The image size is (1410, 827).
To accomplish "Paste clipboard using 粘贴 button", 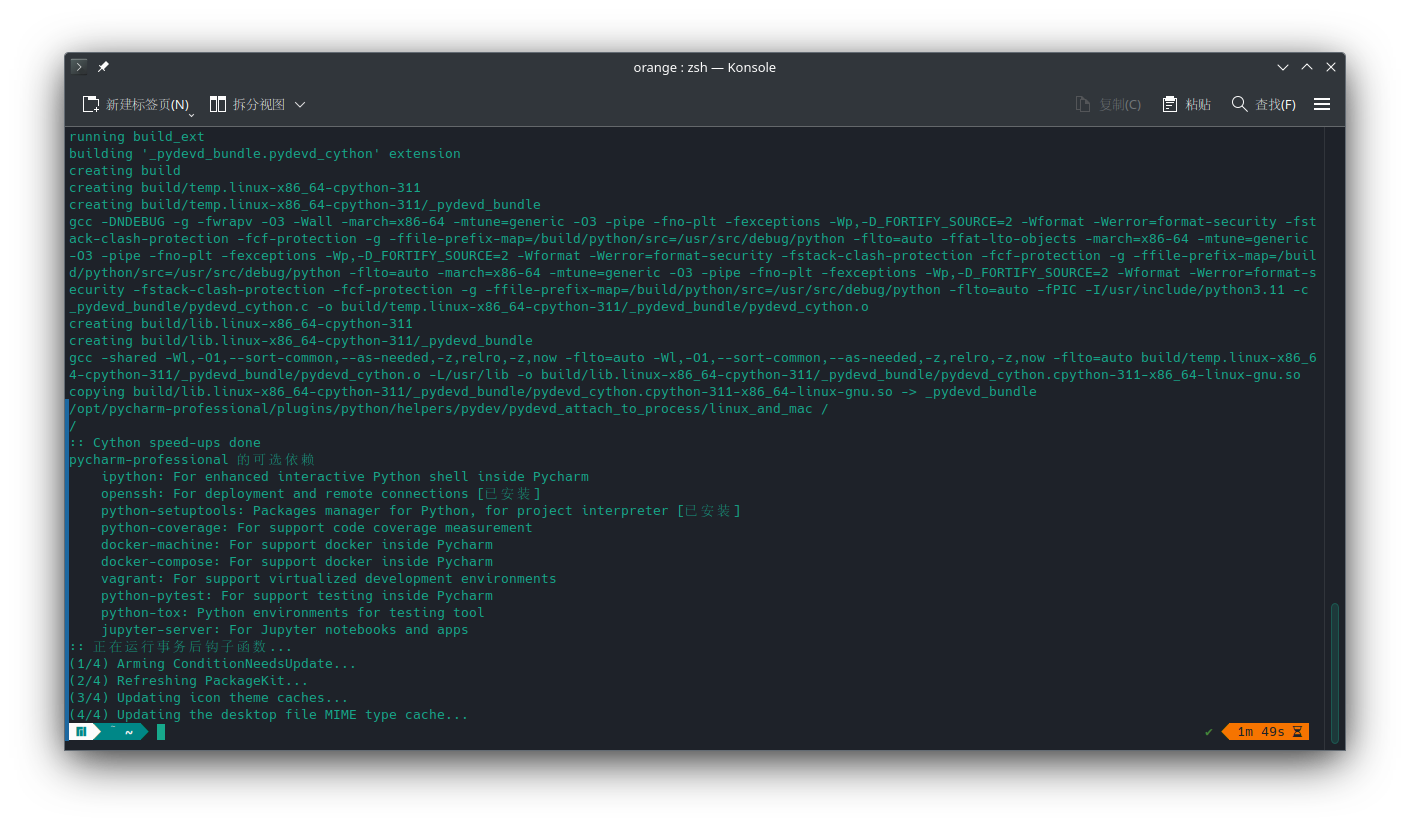I will 1187,104.
